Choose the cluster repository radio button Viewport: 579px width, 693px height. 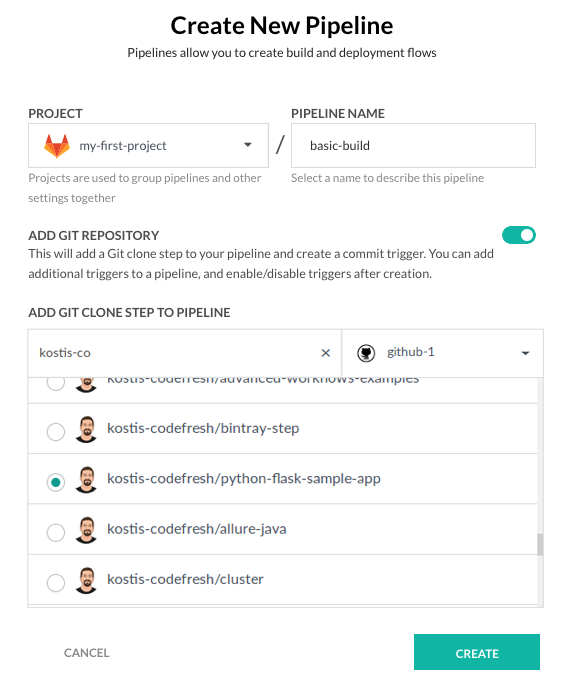click(56, 583)
